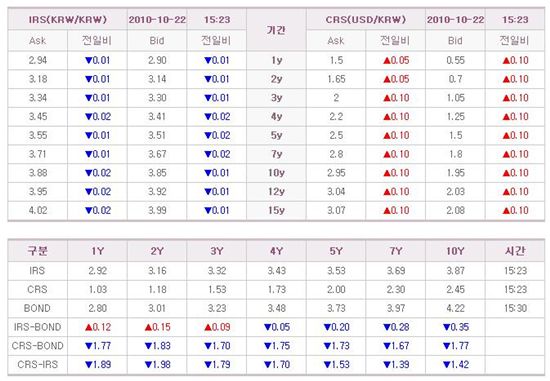550x381 pixels.
Task: Click the 1y period row label
Action: (x=276, y=60)
